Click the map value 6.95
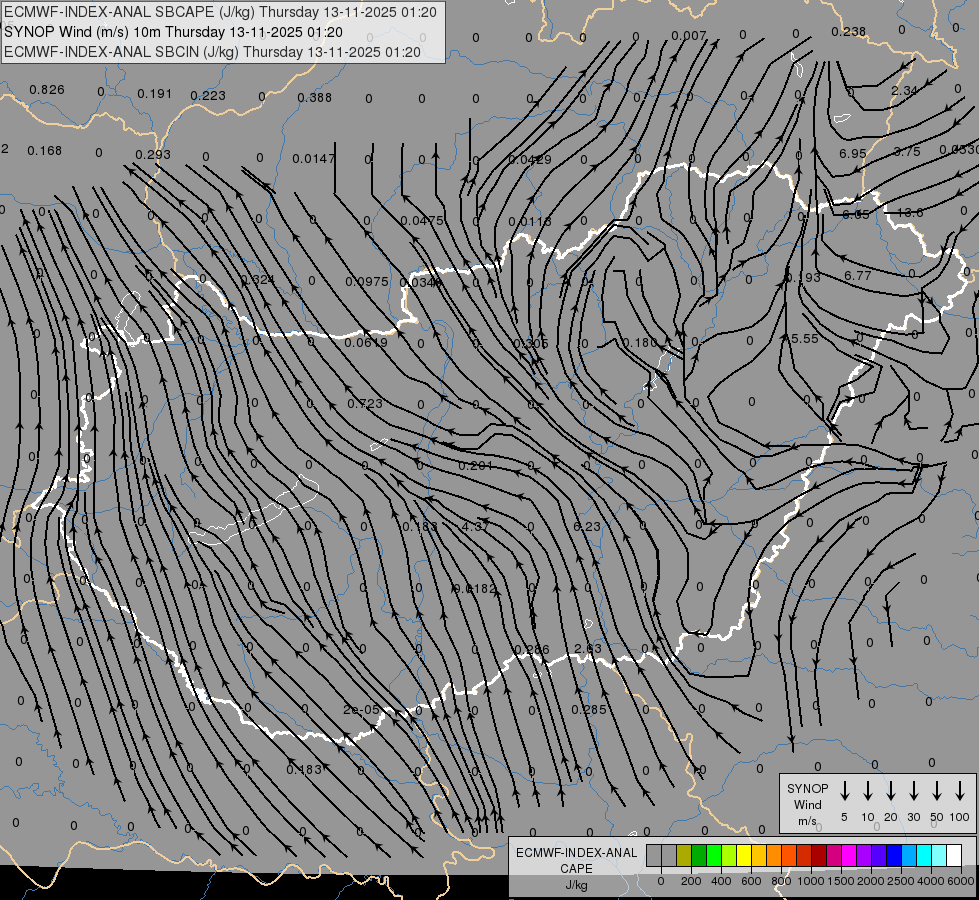The height and width of the screenshot is (900, 979). (x=853, y=154)
